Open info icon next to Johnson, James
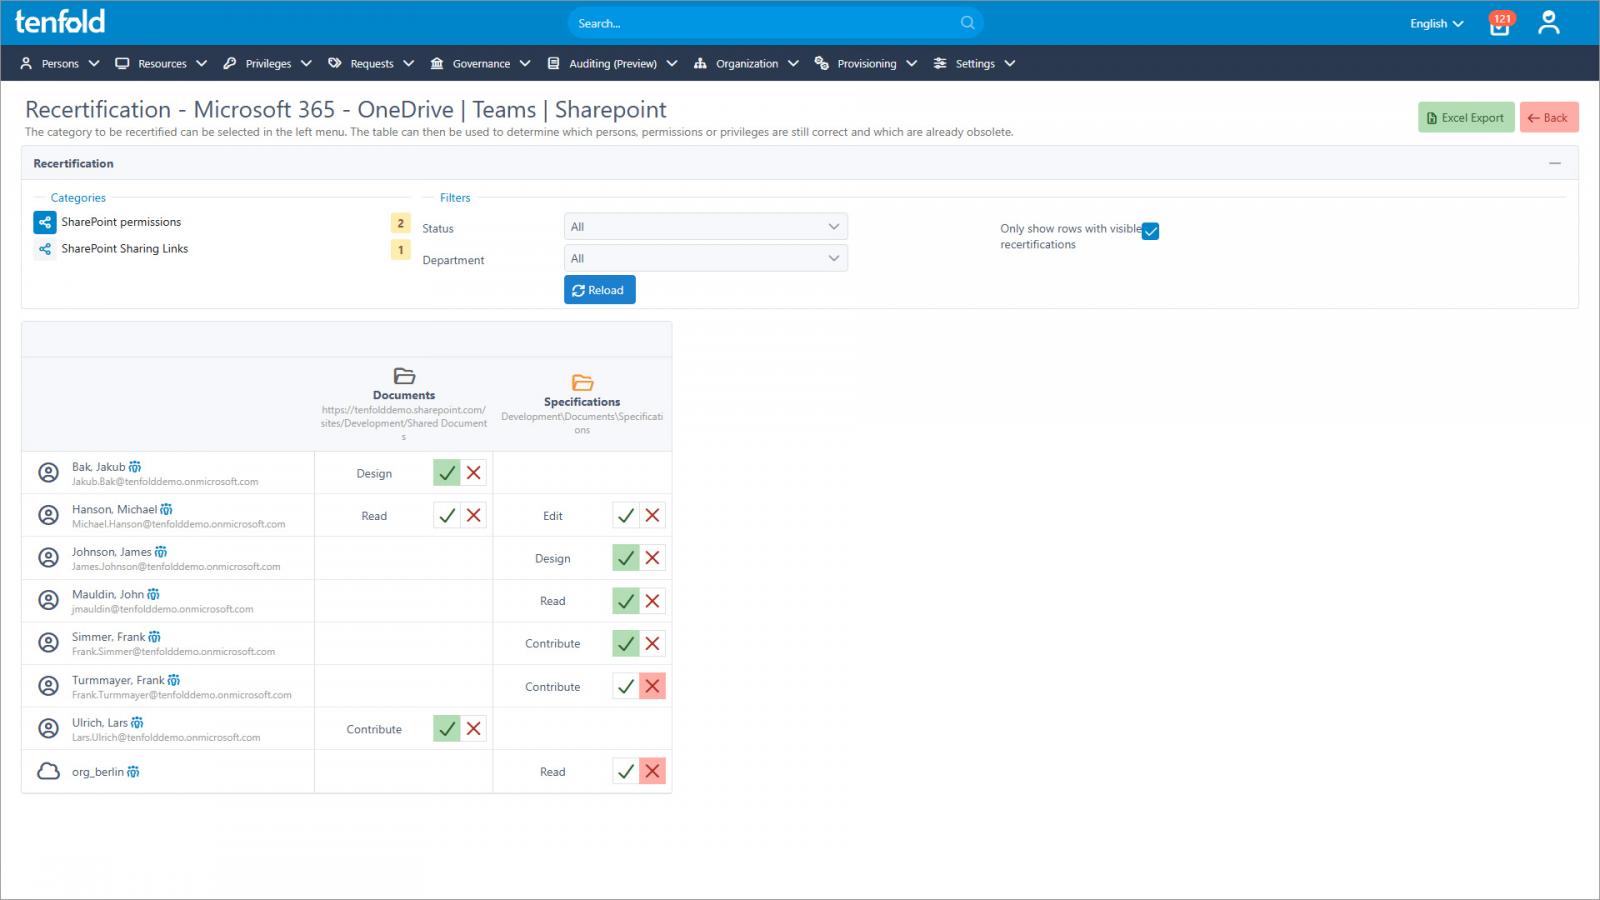1600x900 pixels. (x=161, y=552)
